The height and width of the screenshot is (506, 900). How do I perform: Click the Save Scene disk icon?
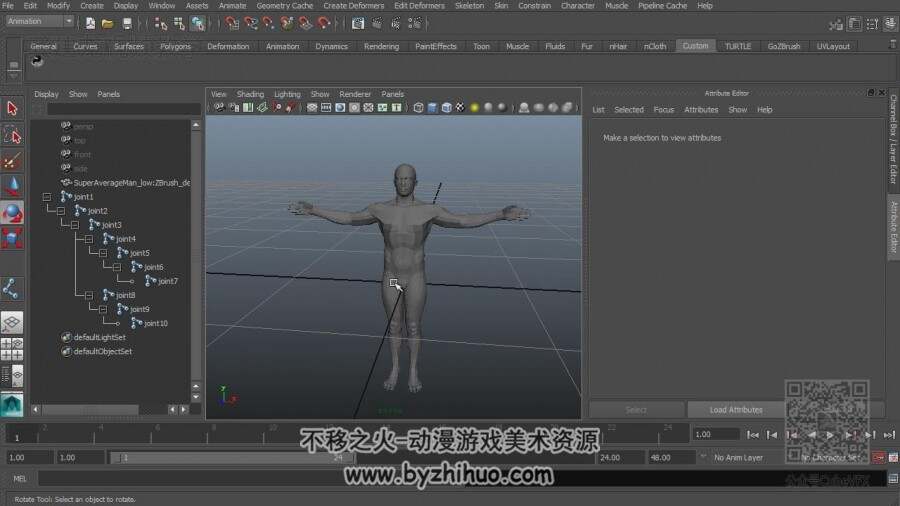pyautogui.click(x=127, y=24)
